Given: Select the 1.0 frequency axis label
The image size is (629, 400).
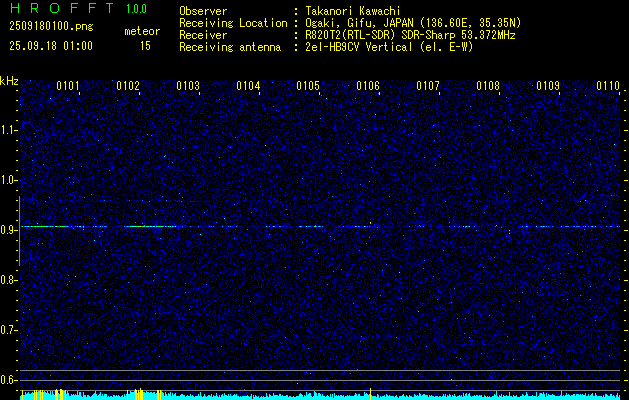Looking at the screenshot, I should click(7, 181).
